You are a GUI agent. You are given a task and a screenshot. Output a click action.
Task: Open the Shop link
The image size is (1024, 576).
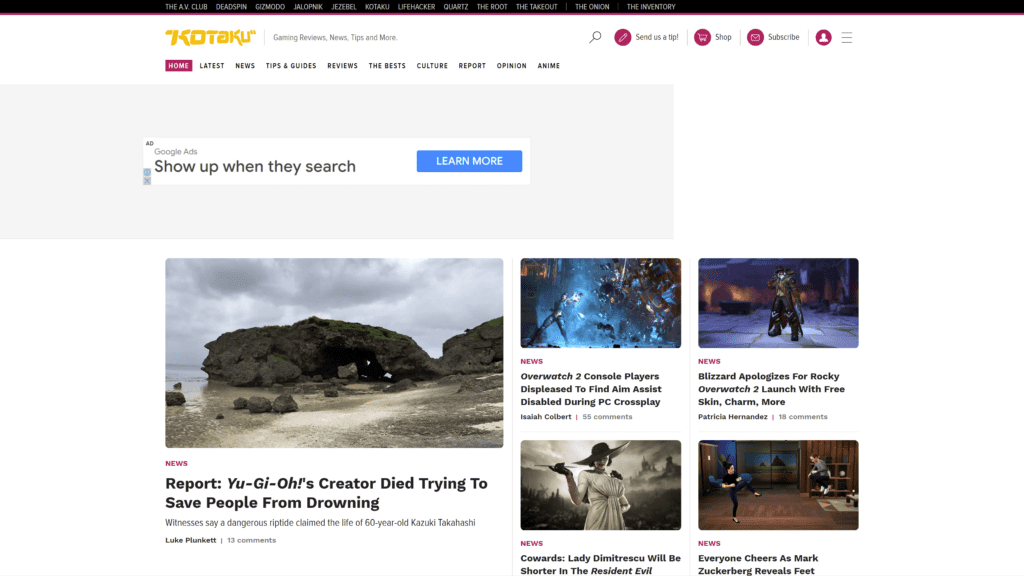click(723, 37)
